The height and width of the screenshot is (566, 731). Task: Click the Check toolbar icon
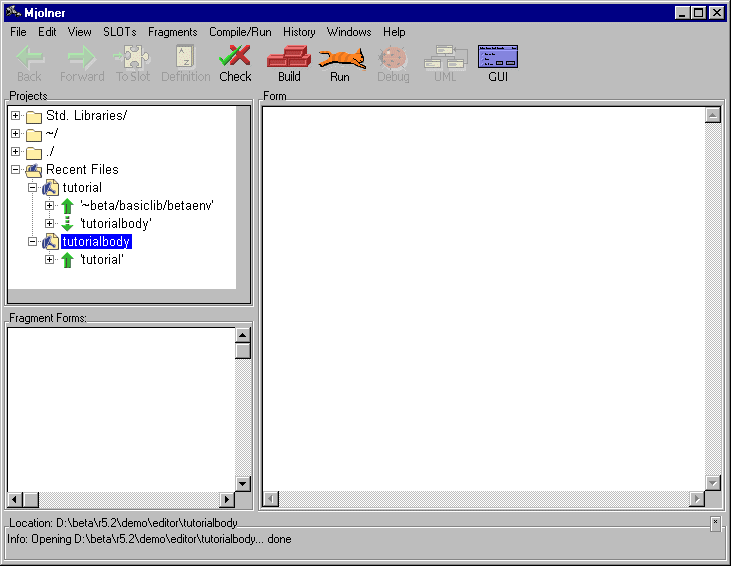pos(235,58)
